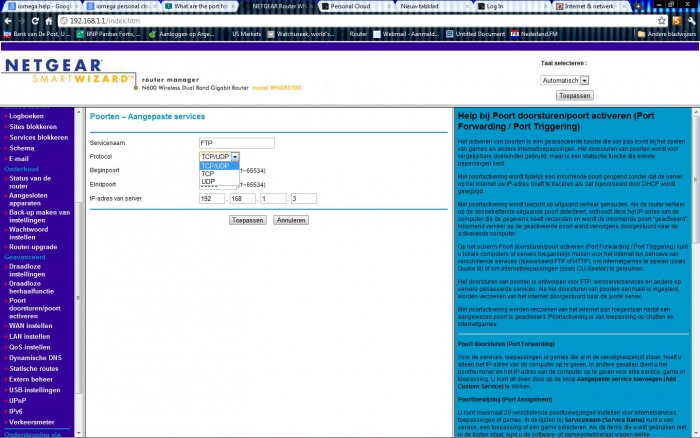
Task: Open 'Schema' in sidebar
Action: coord(21,148)
